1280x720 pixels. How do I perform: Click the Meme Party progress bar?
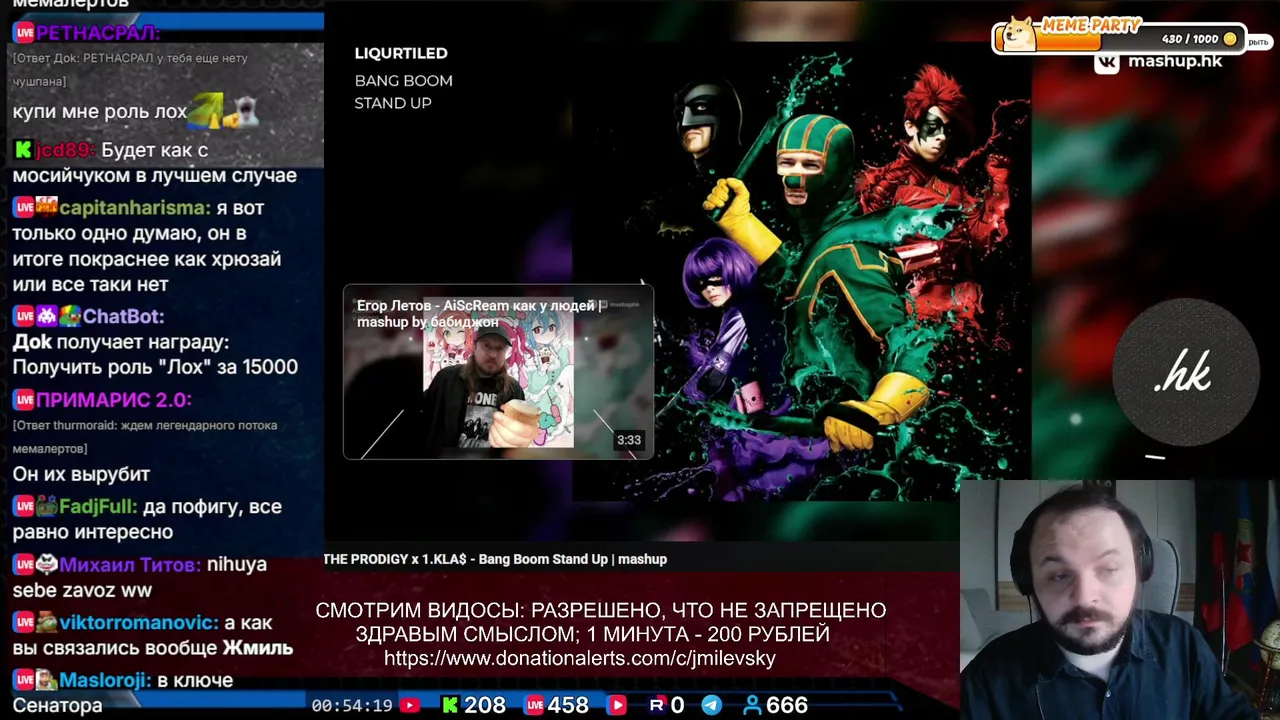click(x=1118, y=39)
